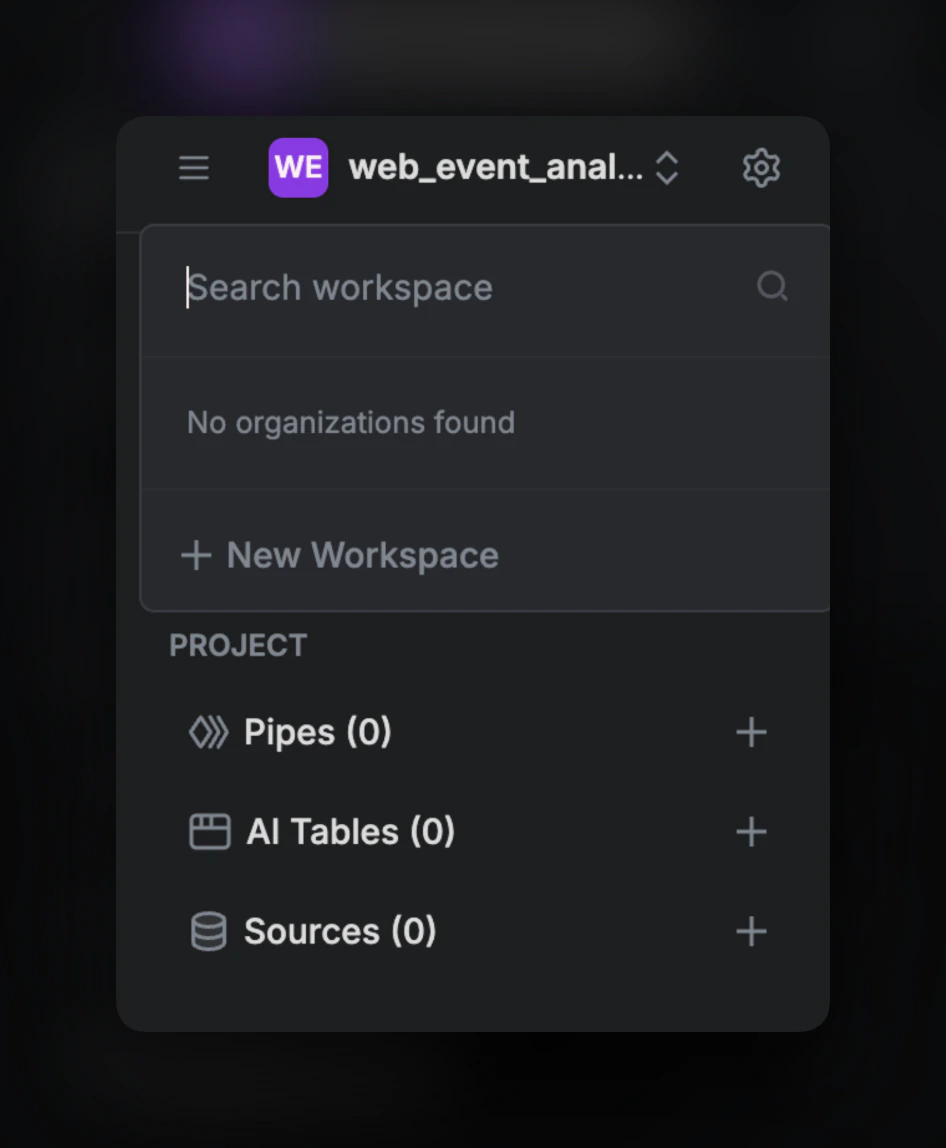This screenshot has width=946, height=1148.
Task: Open AI Tables from the project list
Action: point(352,830)
